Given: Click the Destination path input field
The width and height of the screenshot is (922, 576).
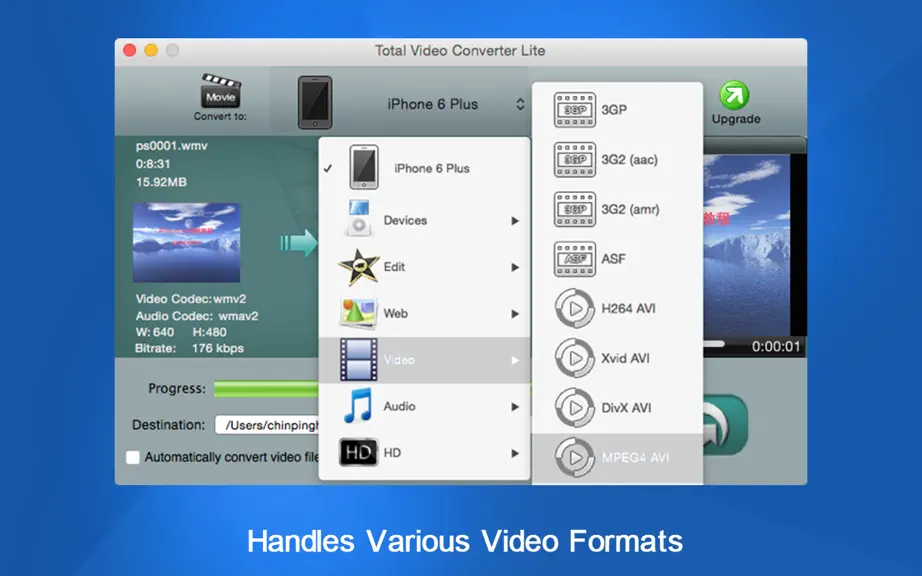Looking at the screenshot, I should click(268, 425).
